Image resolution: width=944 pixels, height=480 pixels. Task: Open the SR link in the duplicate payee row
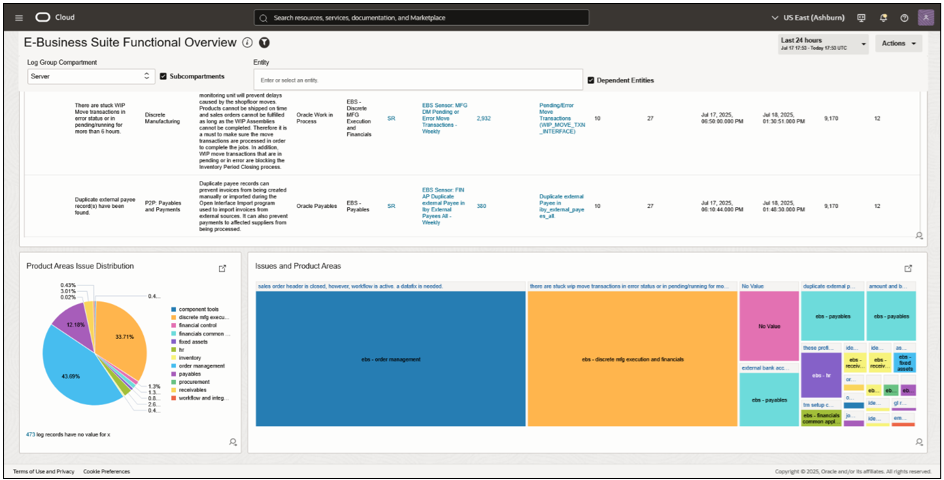pos(391,206)
